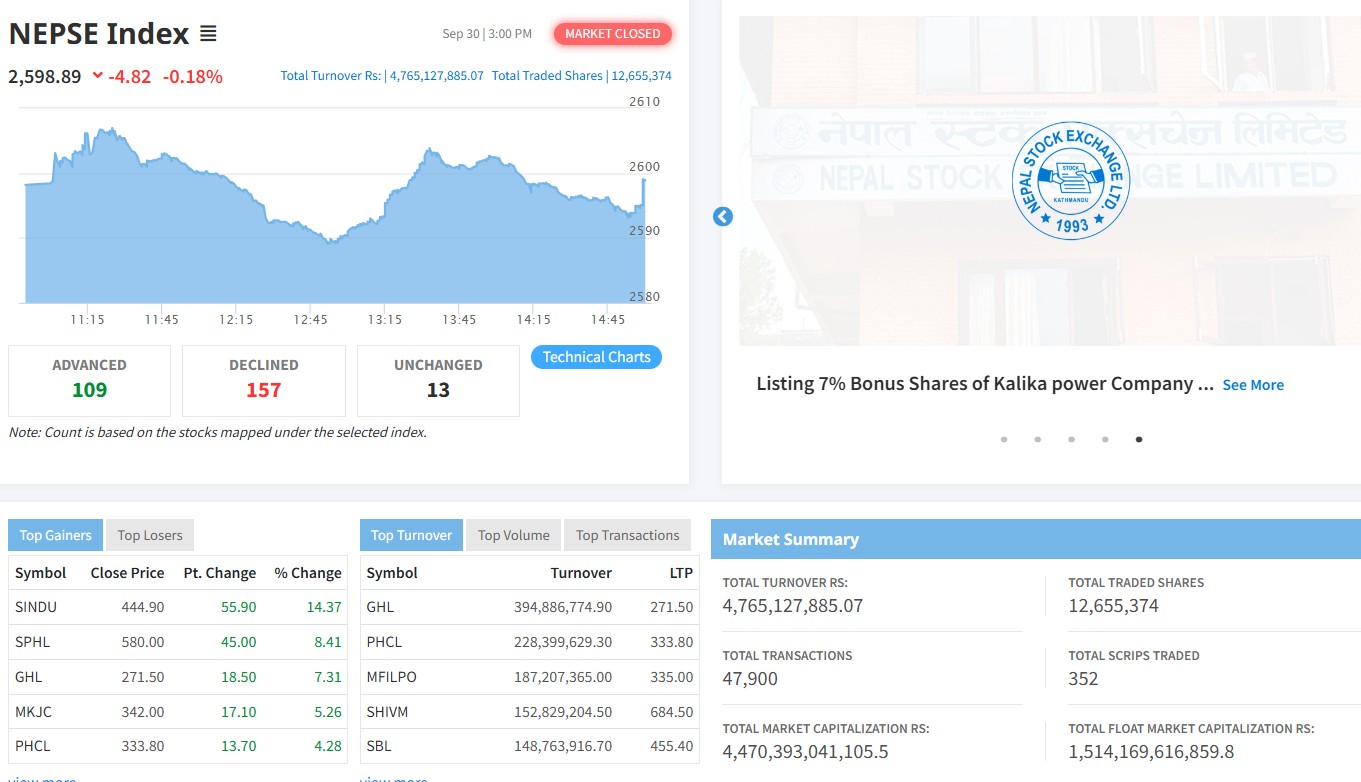Click the Symbol header in Top Gainers table
The height and width of the screenshot is (782, 1361).
tap(40, 573)
